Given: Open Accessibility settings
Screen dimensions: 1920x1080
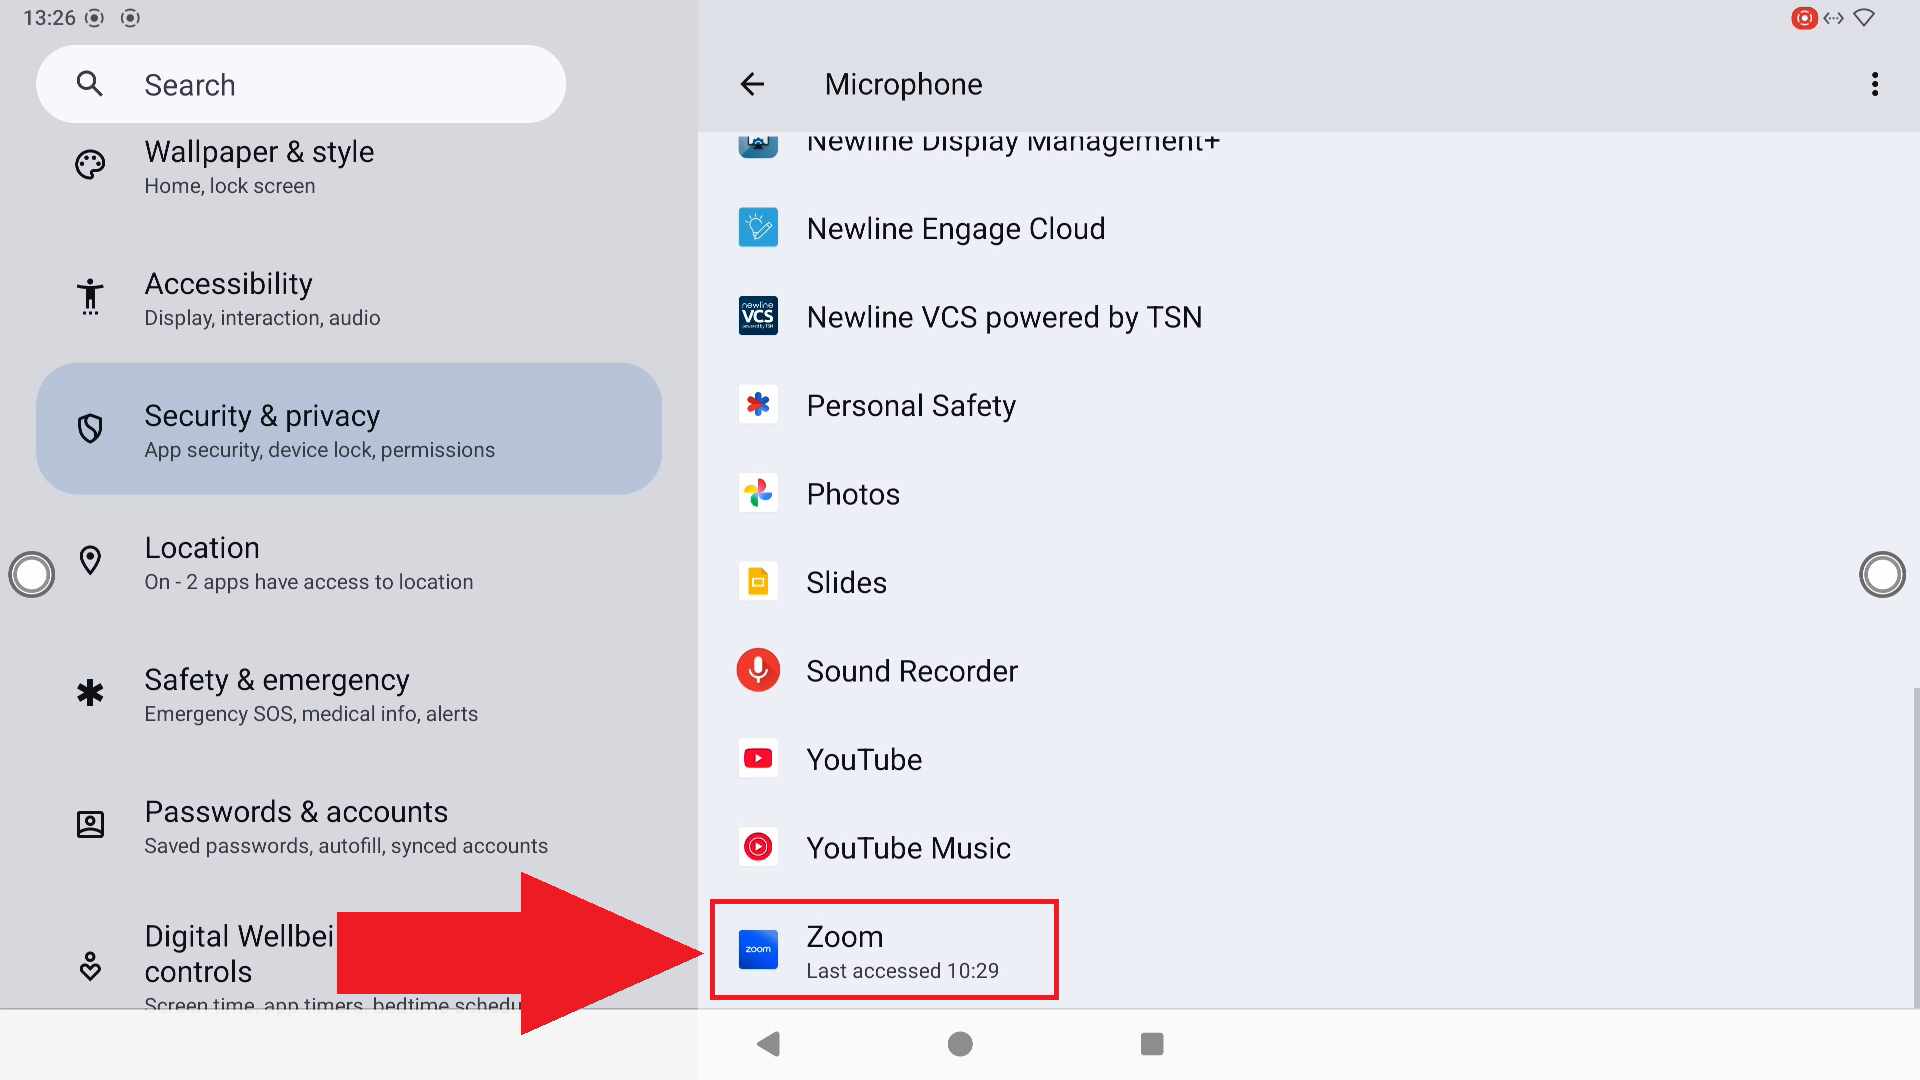Looking at the screenshot, I should coord(262,298).
